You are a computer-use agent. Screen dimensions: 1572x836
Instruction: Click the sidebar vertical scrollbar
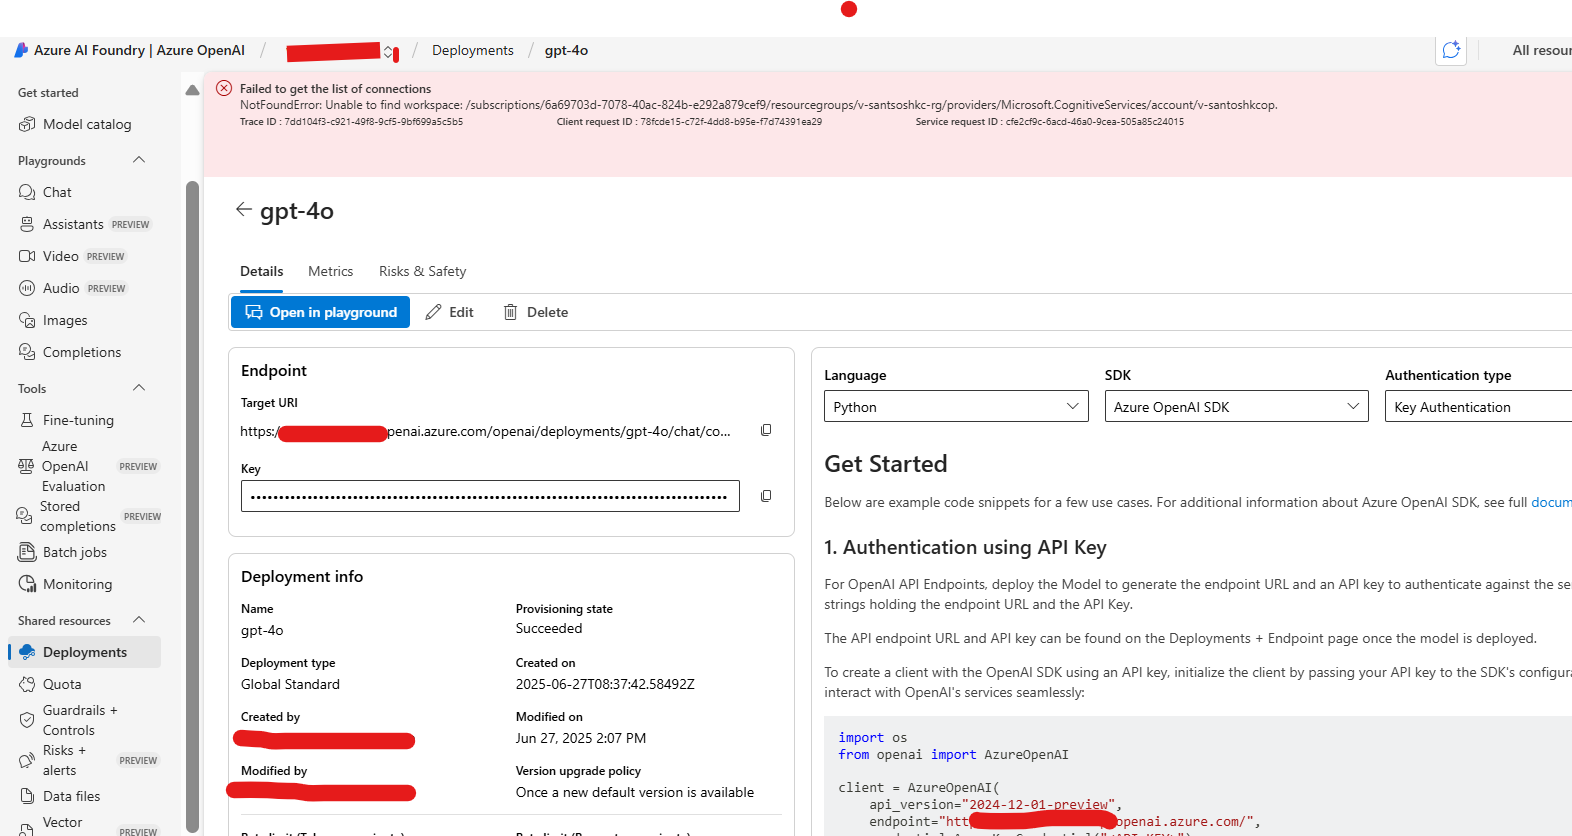(193, 505)
